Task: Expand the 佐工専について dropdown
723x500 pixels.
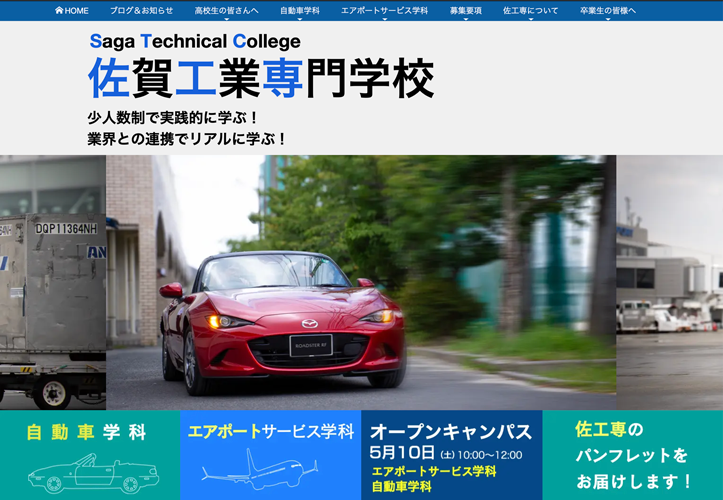Action: coord(530,10)
